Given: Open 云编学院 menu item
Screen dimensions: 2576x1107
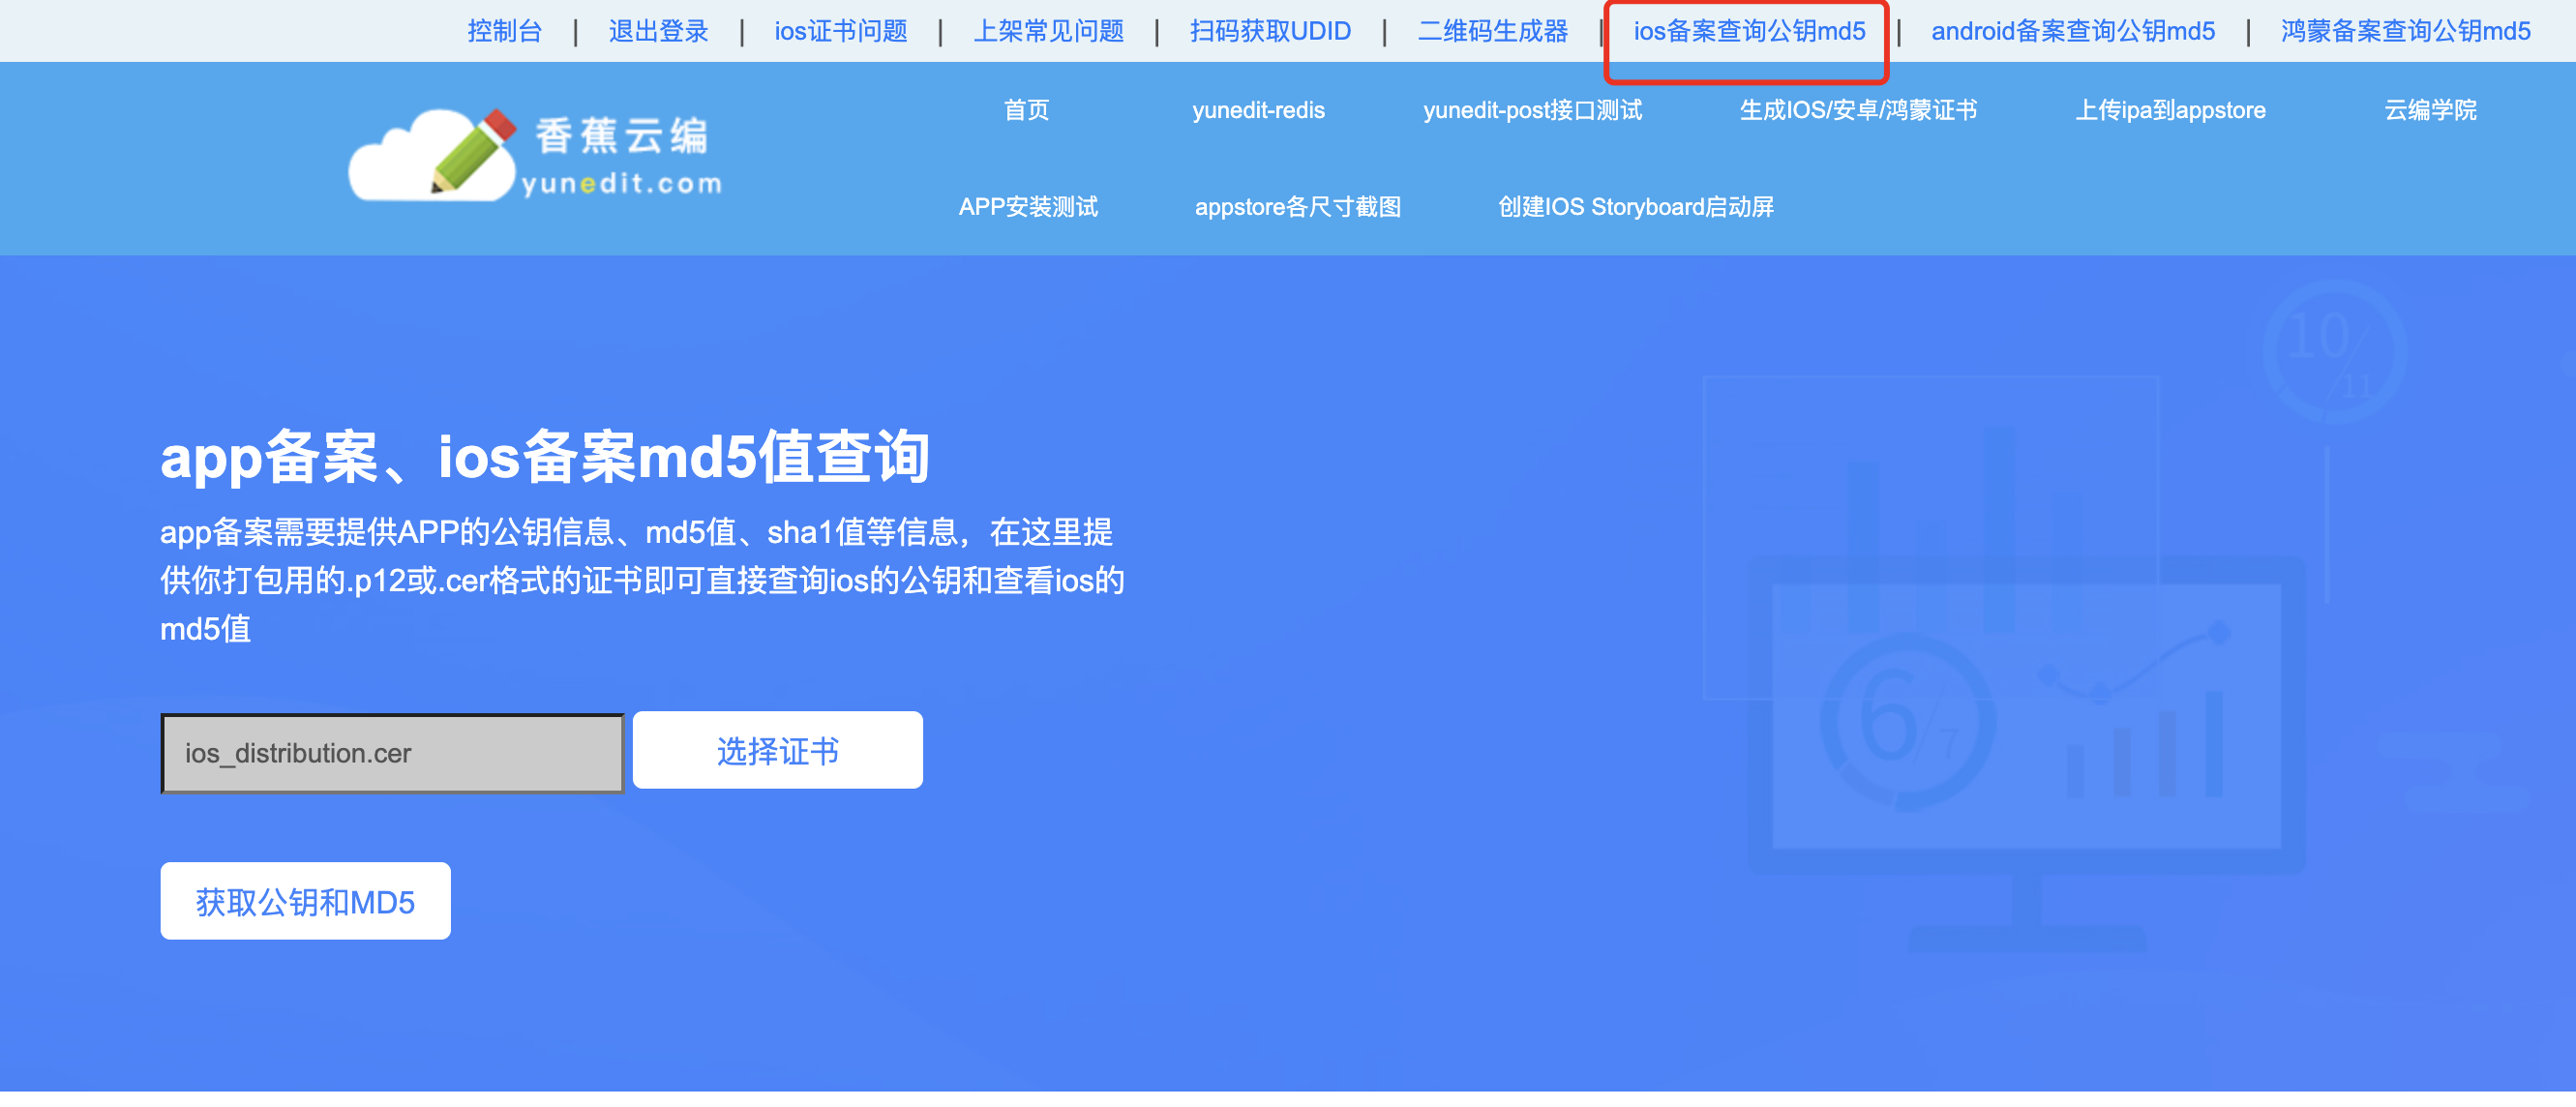Looking at the screenshot, I should [2430, 110].
